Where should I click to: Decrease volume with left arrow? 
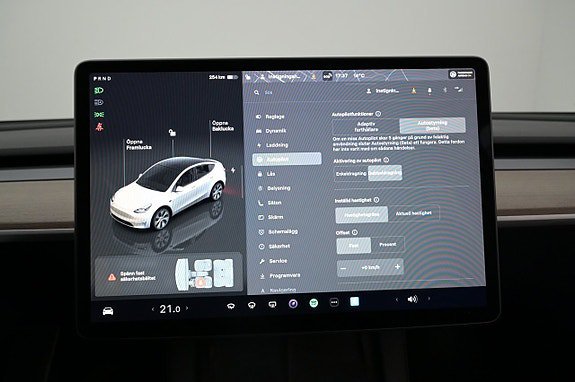pos(396,300)
